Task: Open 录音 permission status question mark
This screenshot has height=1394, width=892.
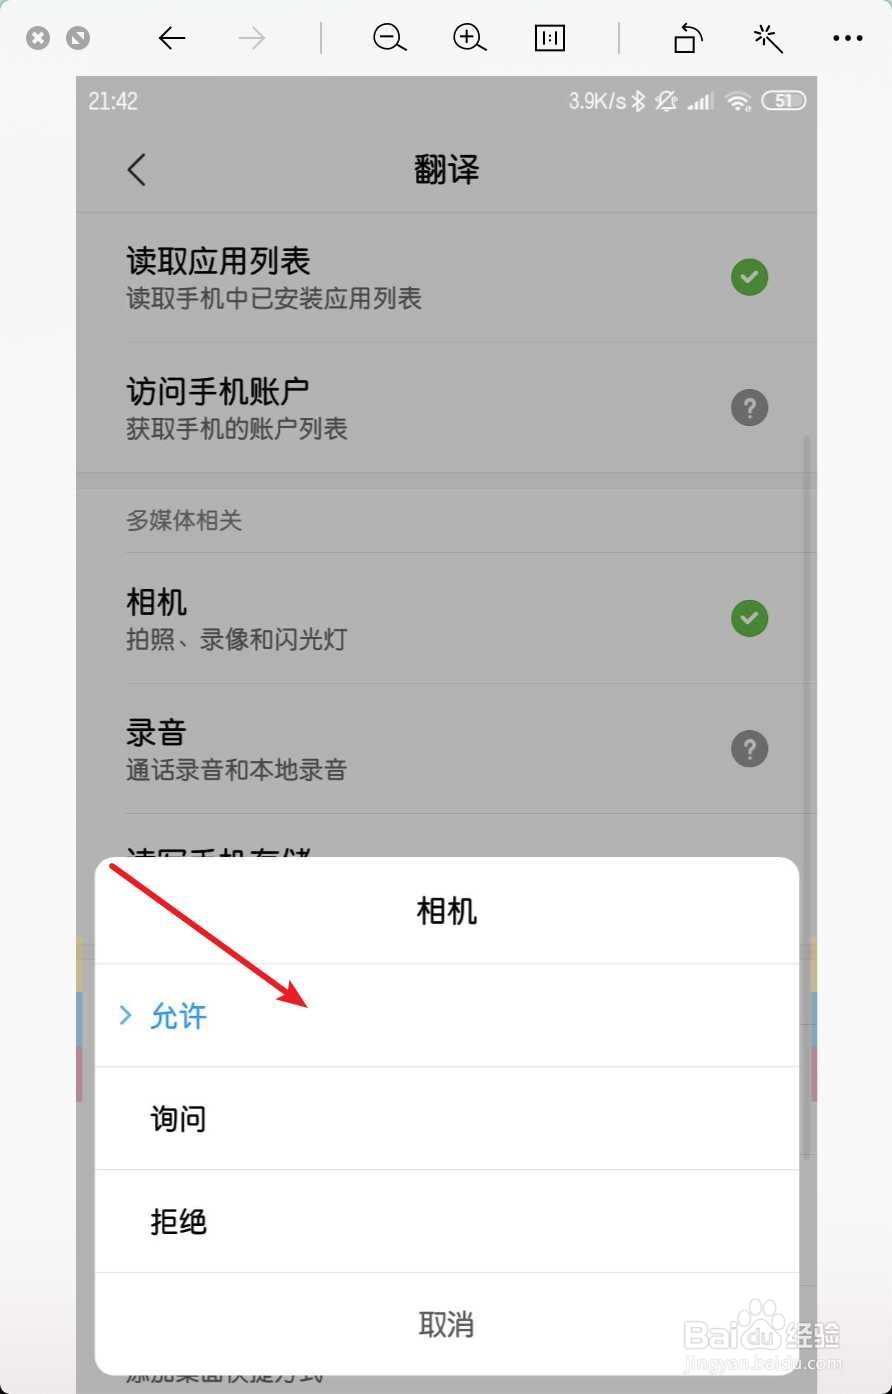Action: [749, 749]
